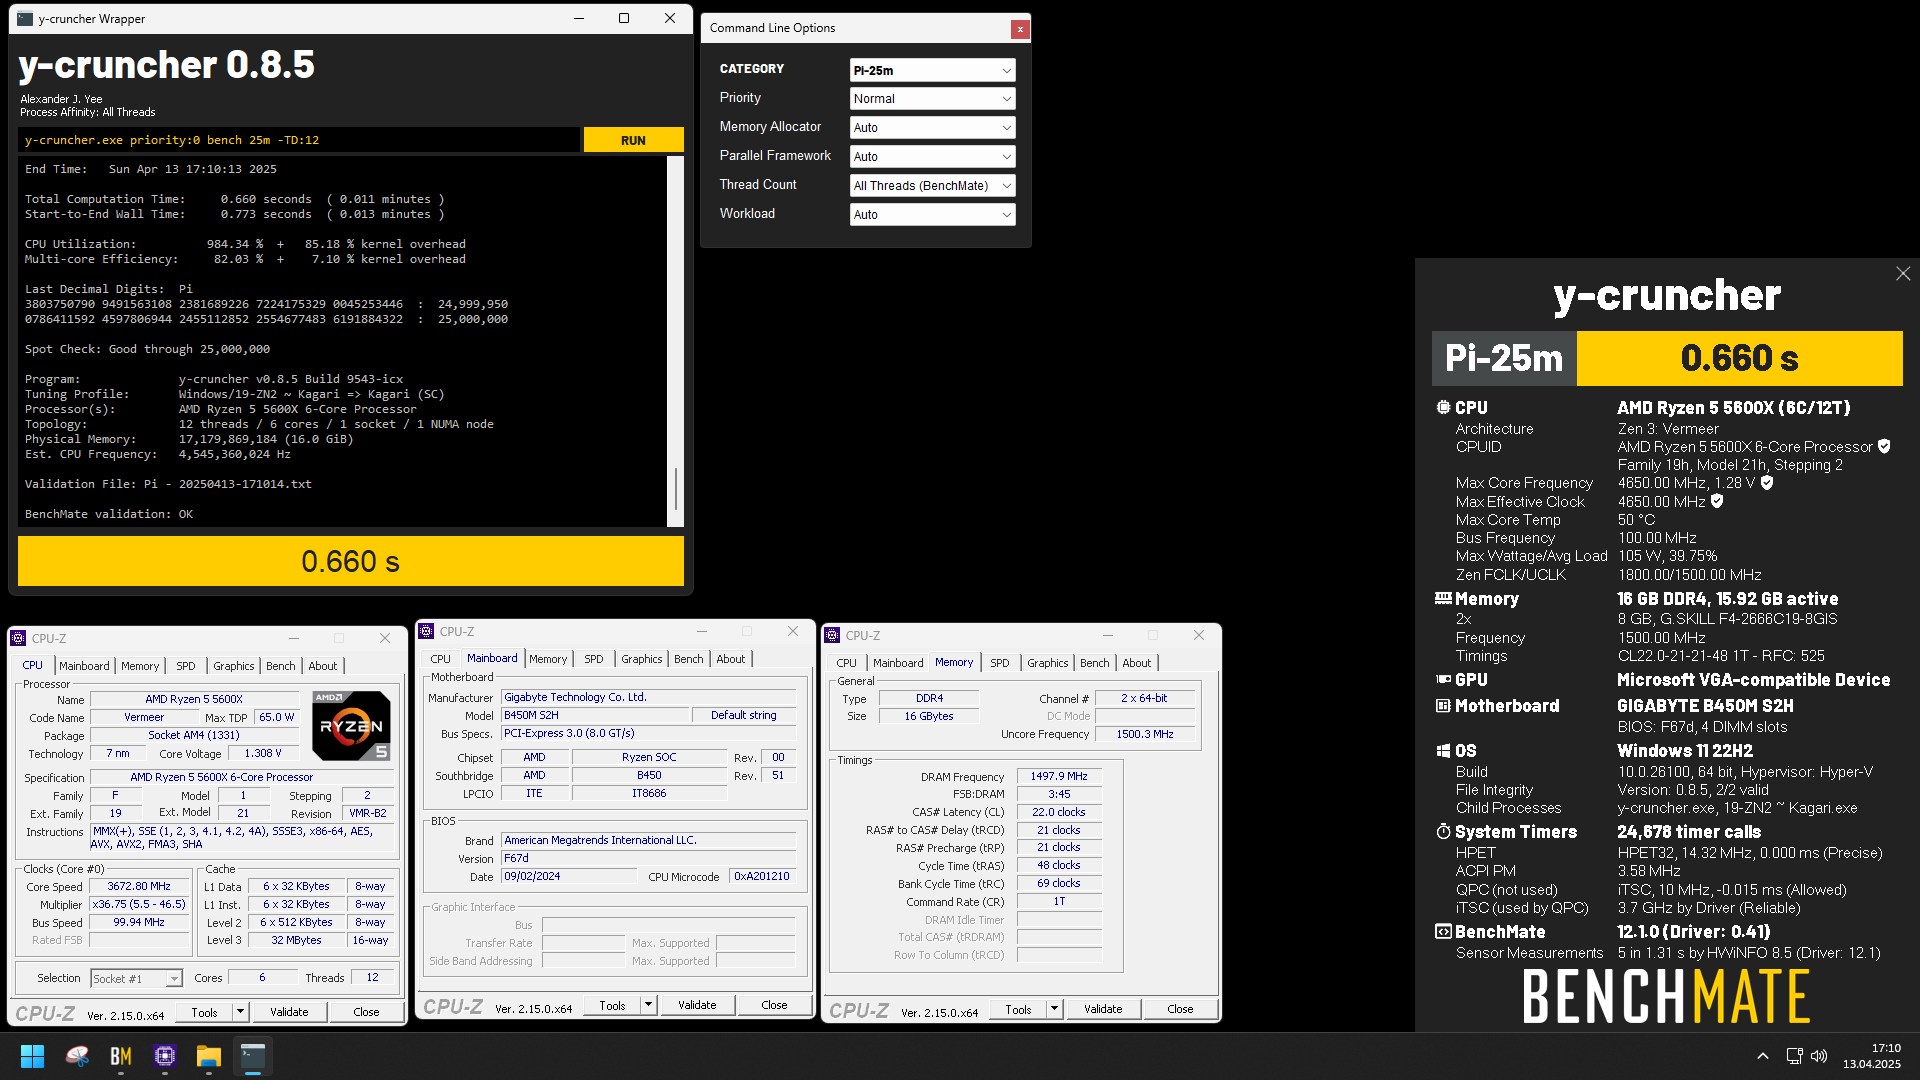1920x1080 pixels.
Task: Click the Ryzen 5 logo in CPU-Z
Action: (351, 726)
